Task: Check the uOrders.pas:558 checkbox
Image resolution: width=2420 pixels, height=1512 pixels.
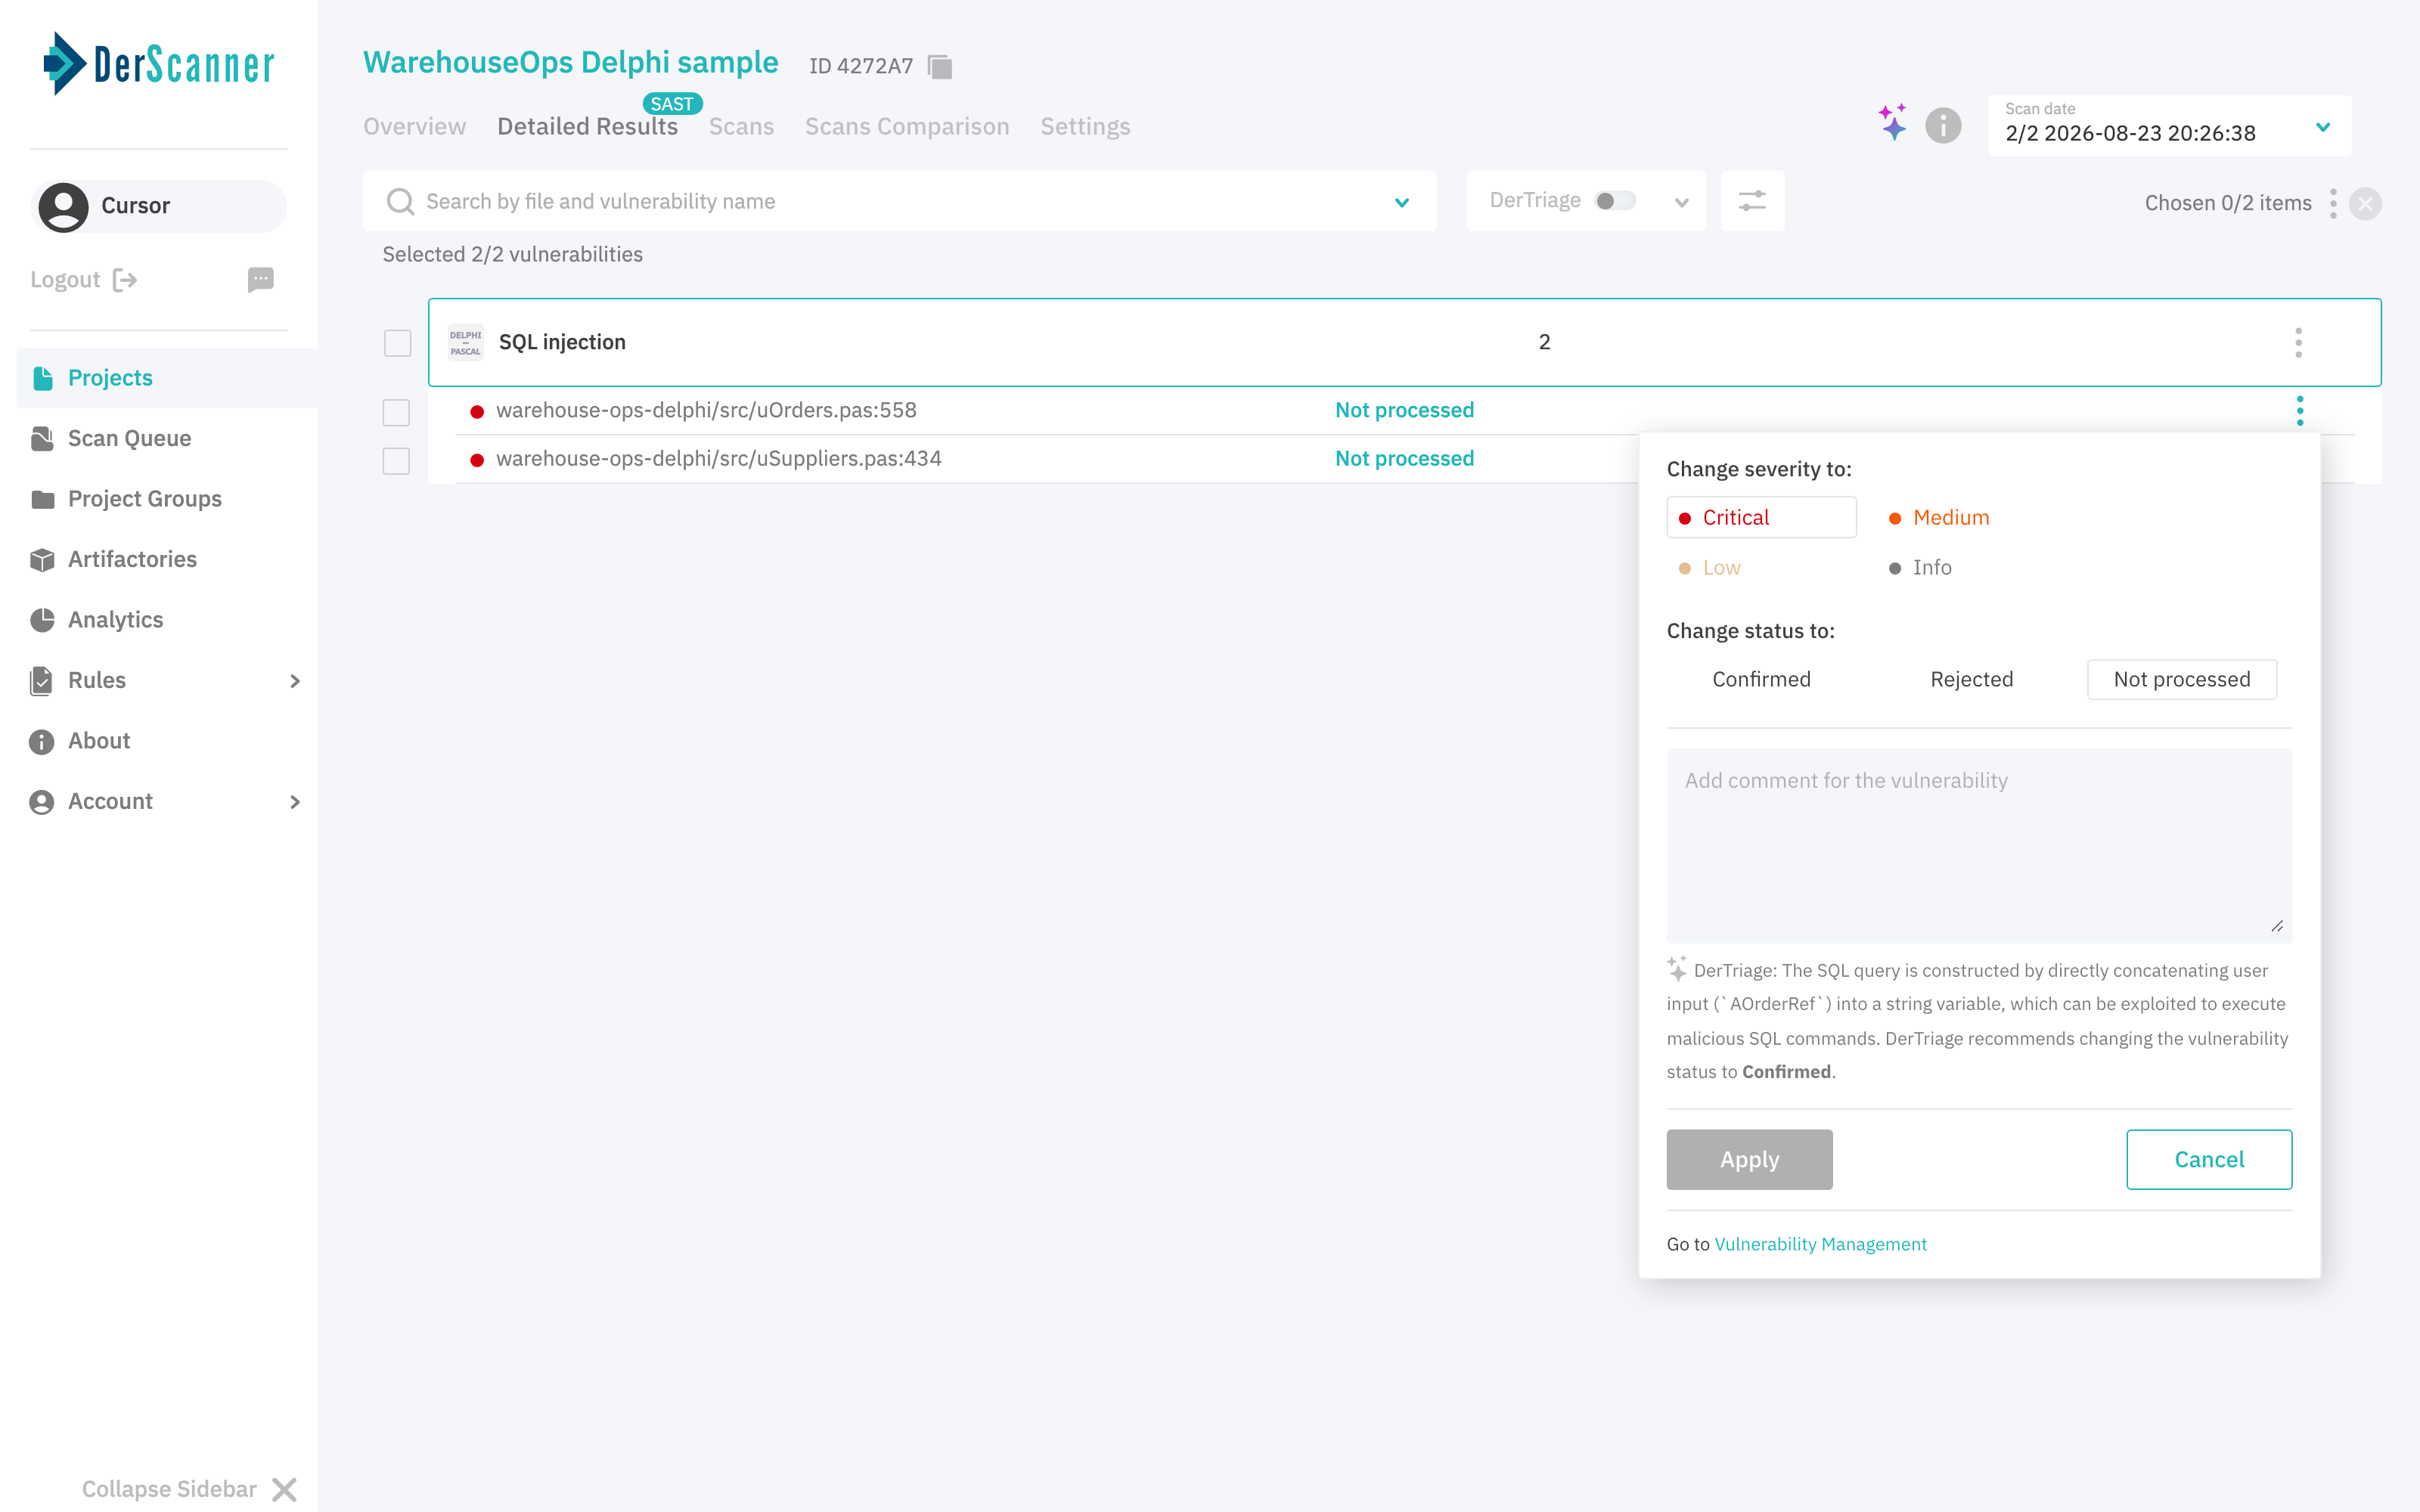Action: [x=397, y=412]
